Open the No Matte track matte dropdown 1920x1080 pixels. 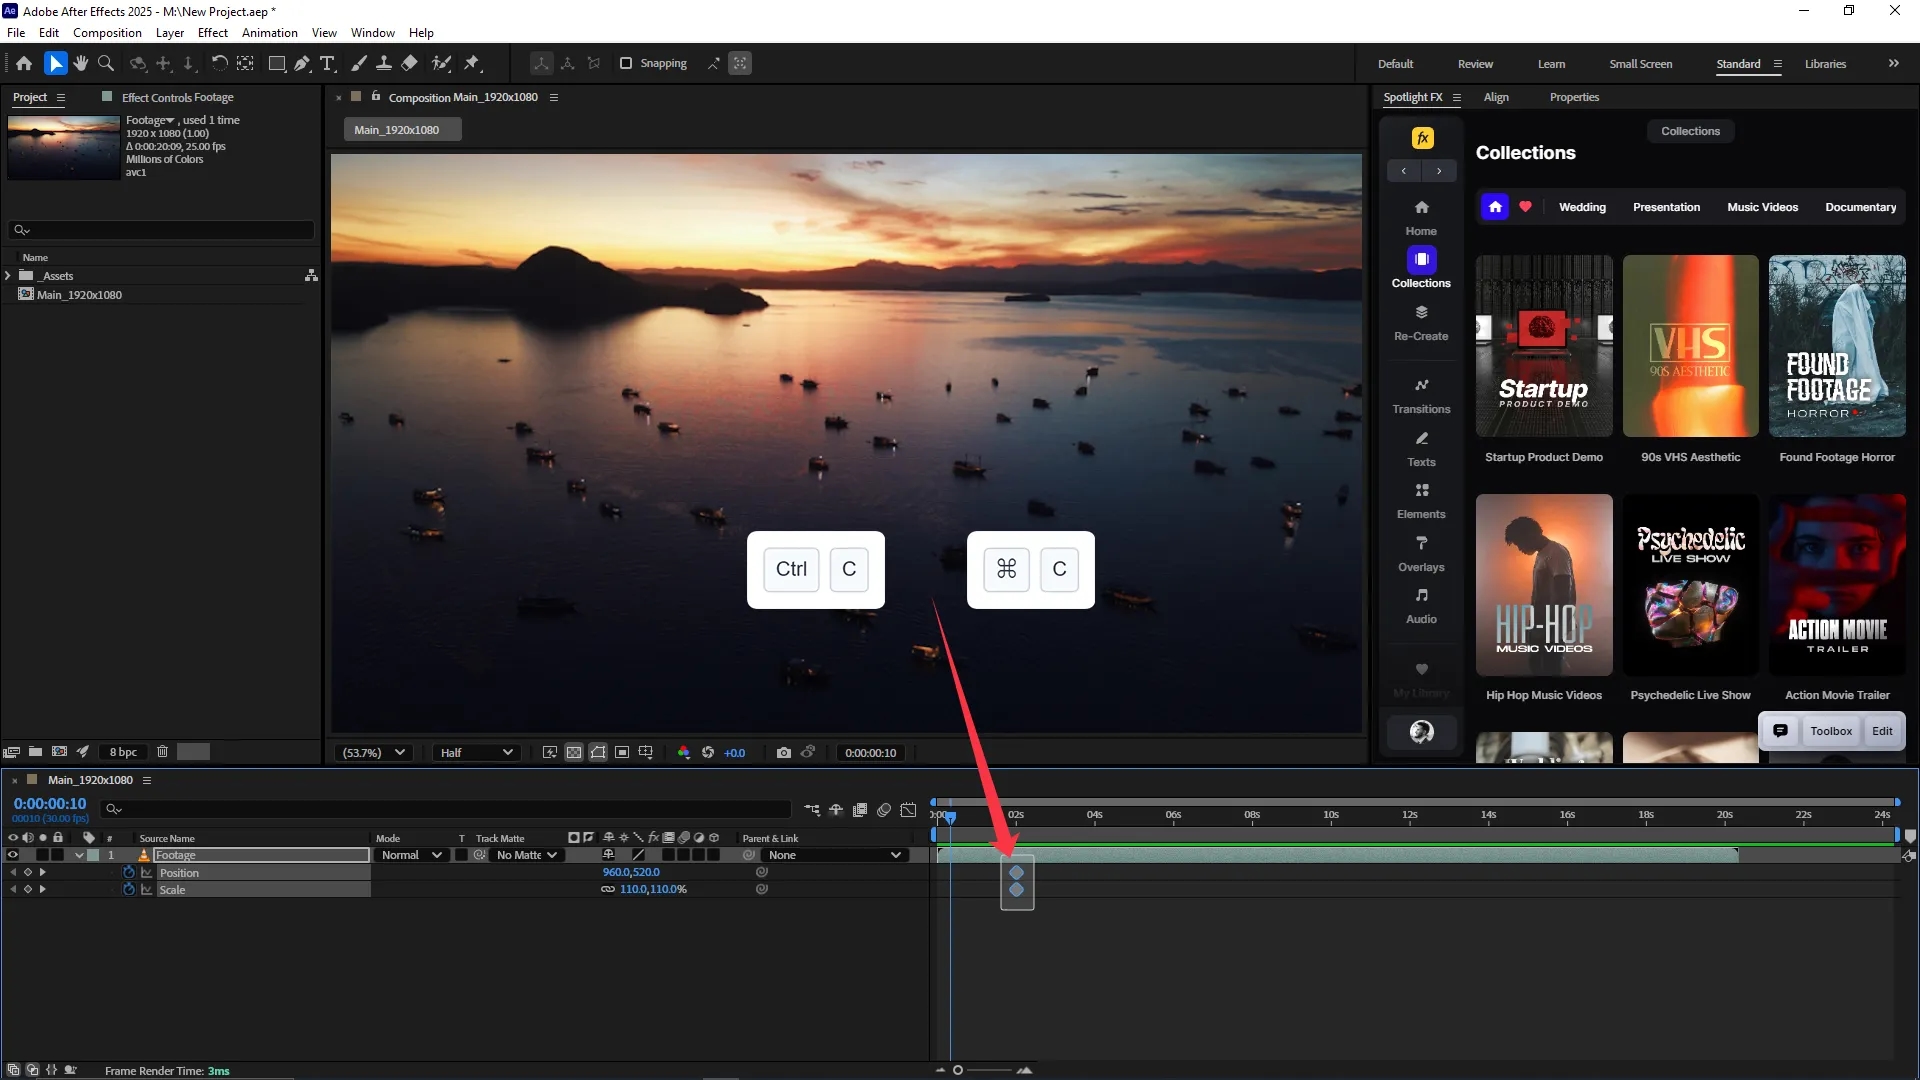coord(525,855)
